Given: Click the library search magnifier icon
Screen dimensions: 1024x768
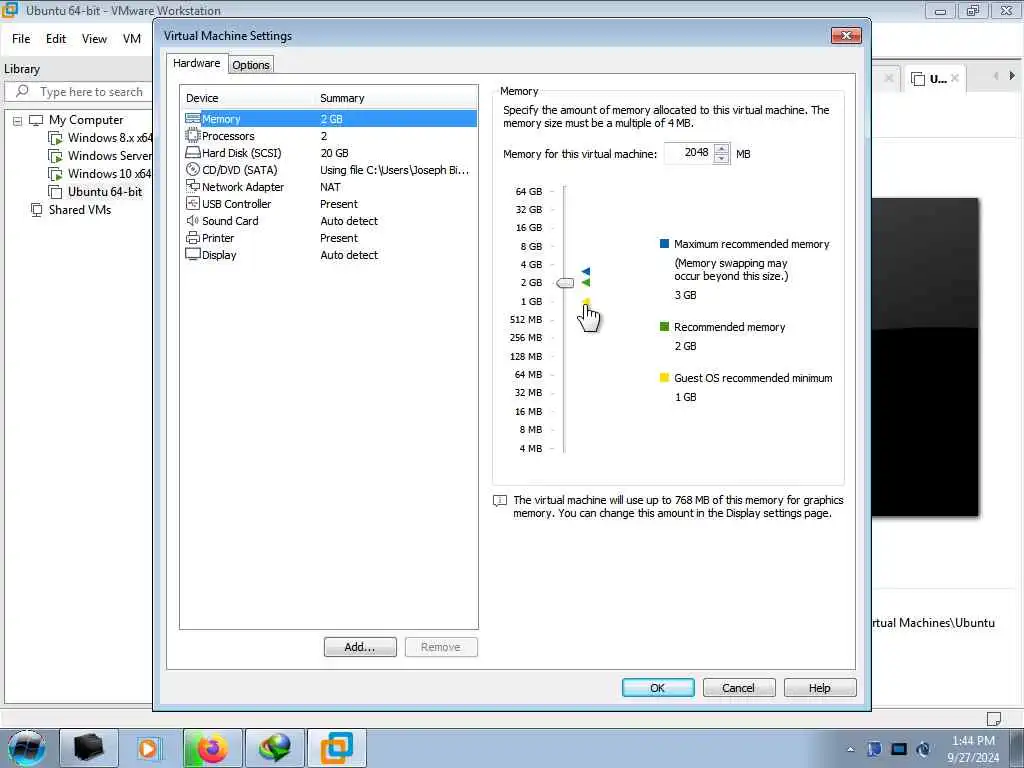Looking at the screenshot, I should tap(22, 91).
